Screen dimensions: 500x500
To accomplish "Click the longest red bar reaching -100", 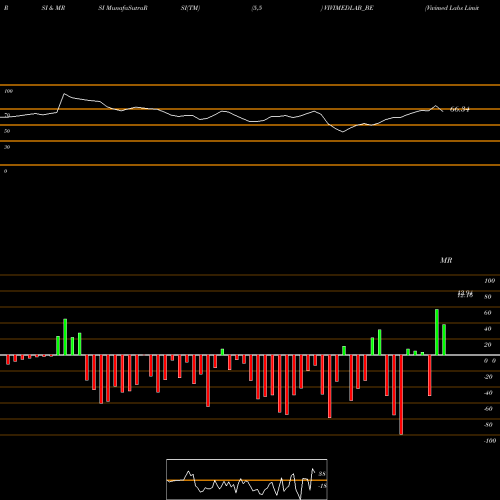I will [401, 395].
